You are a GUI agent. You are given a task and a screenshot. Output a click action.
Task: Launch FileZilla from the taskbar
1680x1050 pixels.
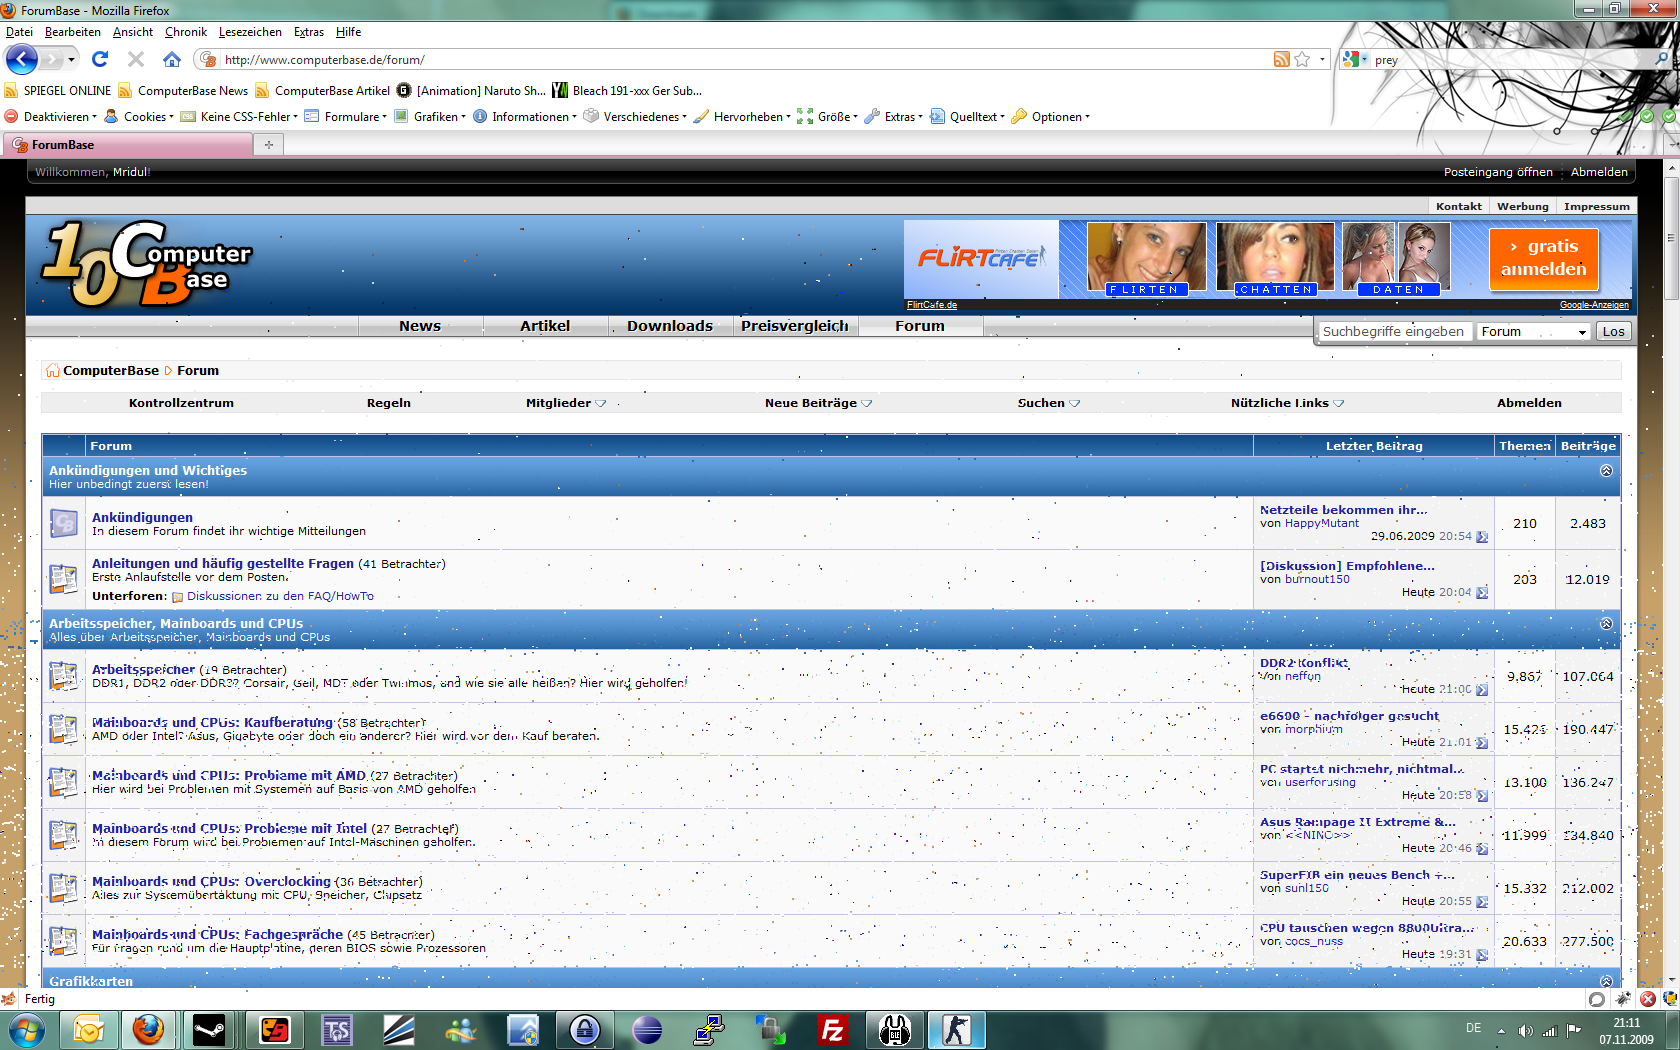pos(833,1030)
